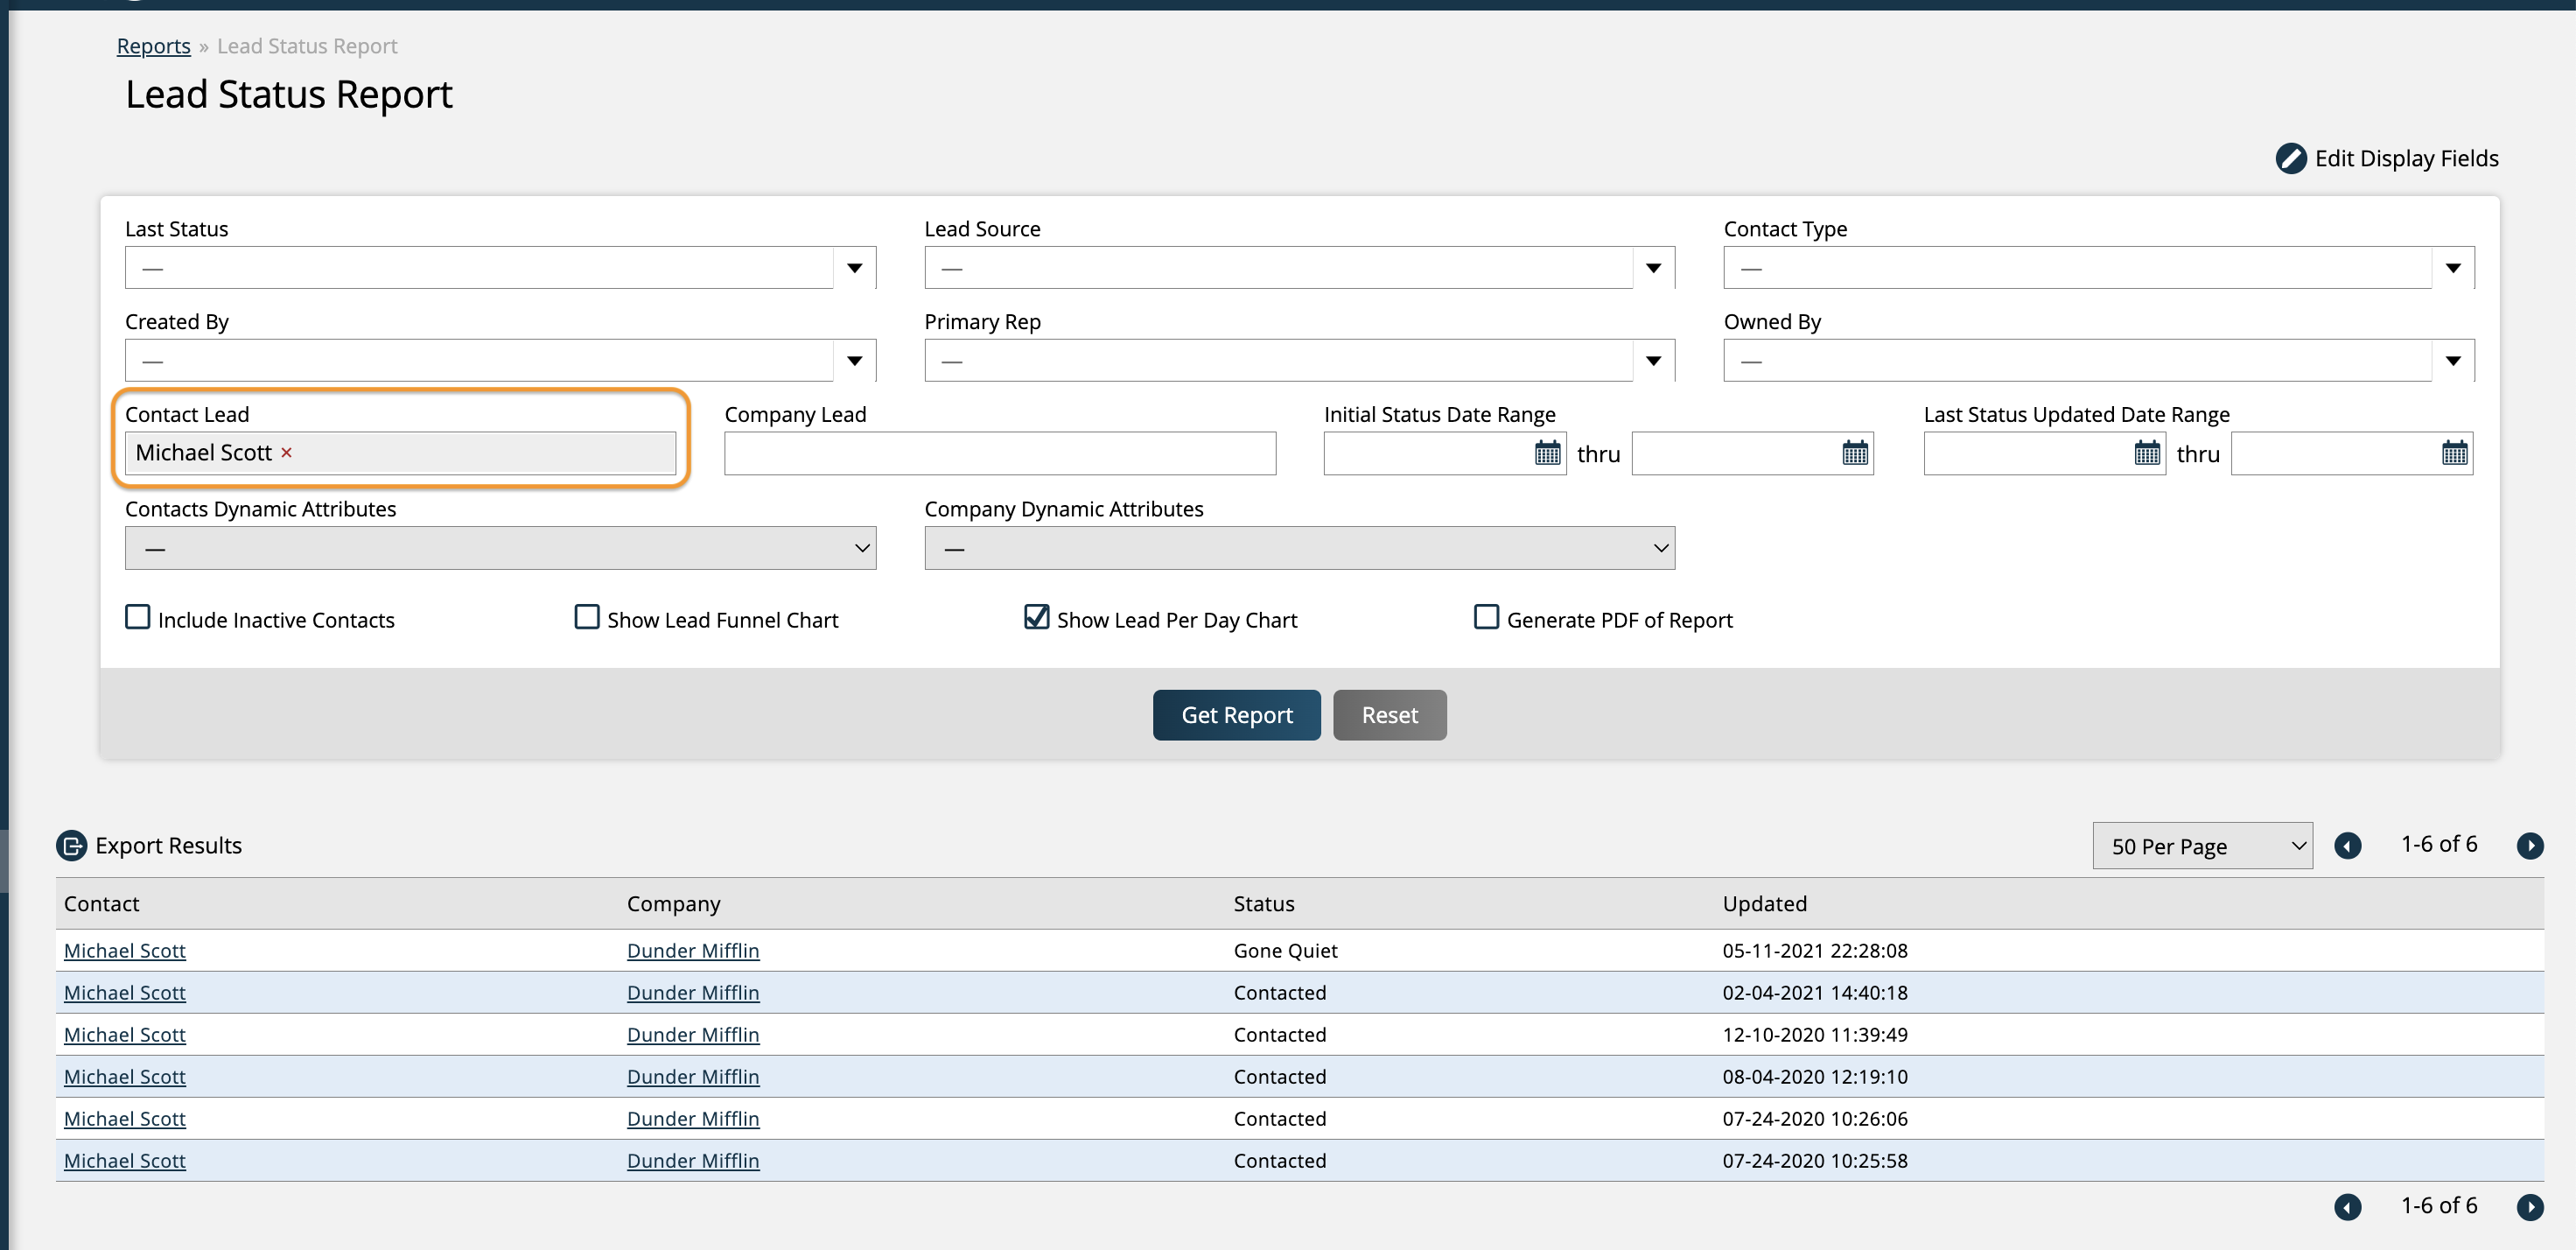The height and width of the screenshot is (1250, 2576).
Task: Click the Edit Display Fields pencil icon
Action: pos(2290,158)
